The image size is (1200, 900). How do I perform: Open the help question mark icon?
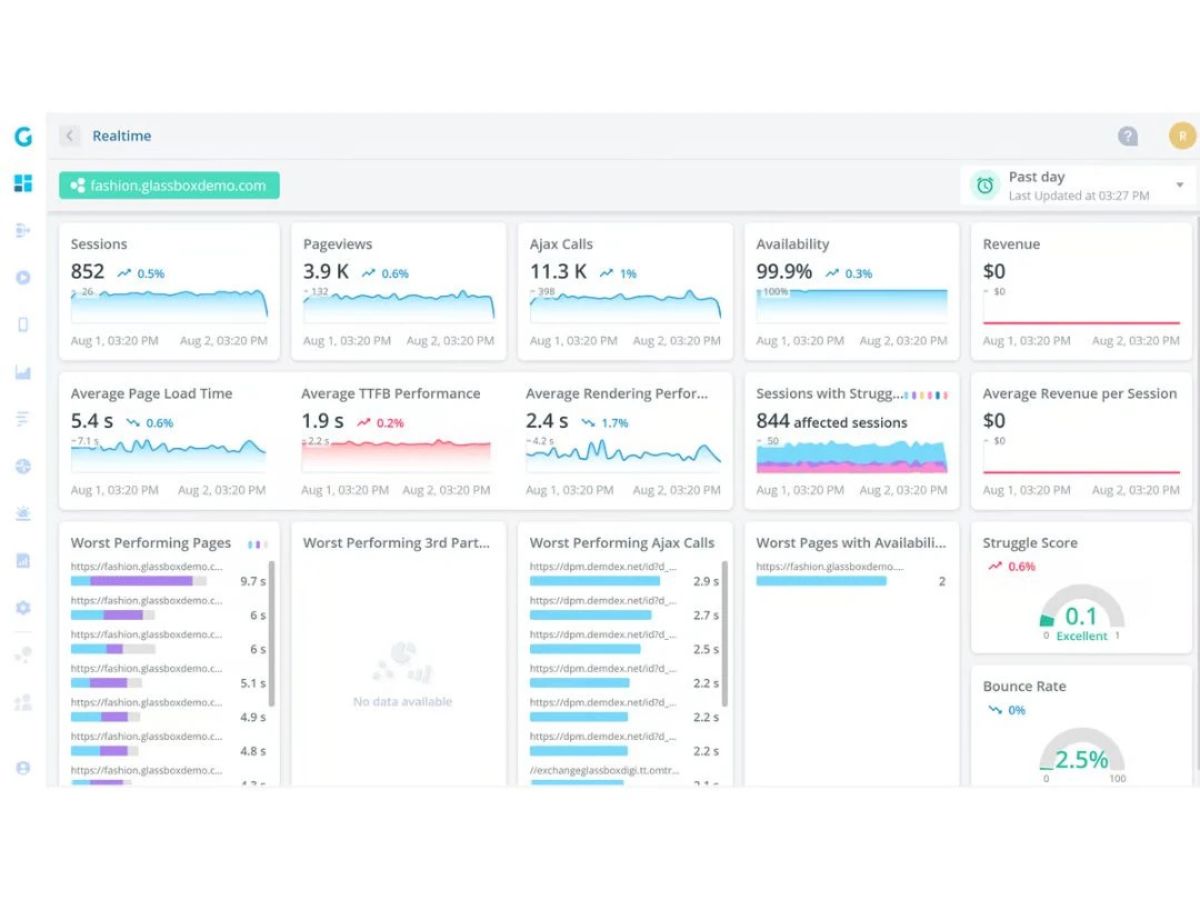(1128, 136)
